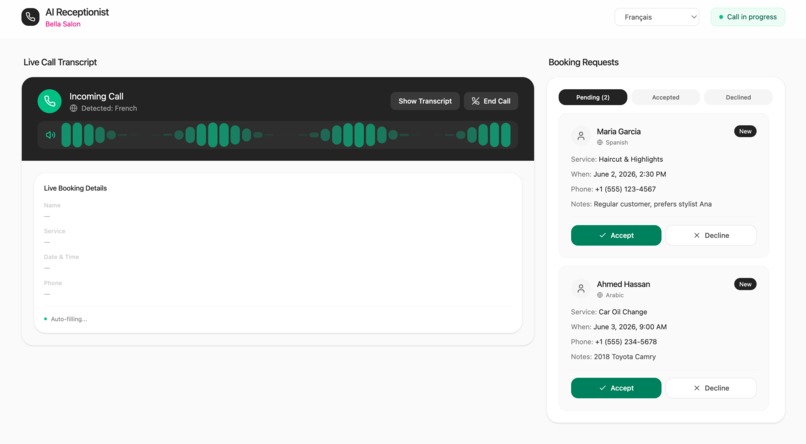Accept Ahmed Hassan's booking request
Image resolution: width=806 pixels, height=444 pixels.
616,388
